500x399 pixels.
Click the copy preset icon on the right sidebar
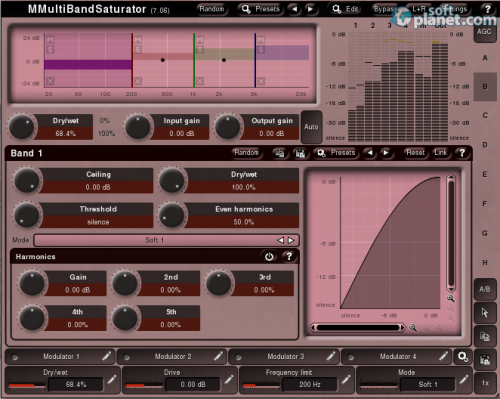click(484, 336)
